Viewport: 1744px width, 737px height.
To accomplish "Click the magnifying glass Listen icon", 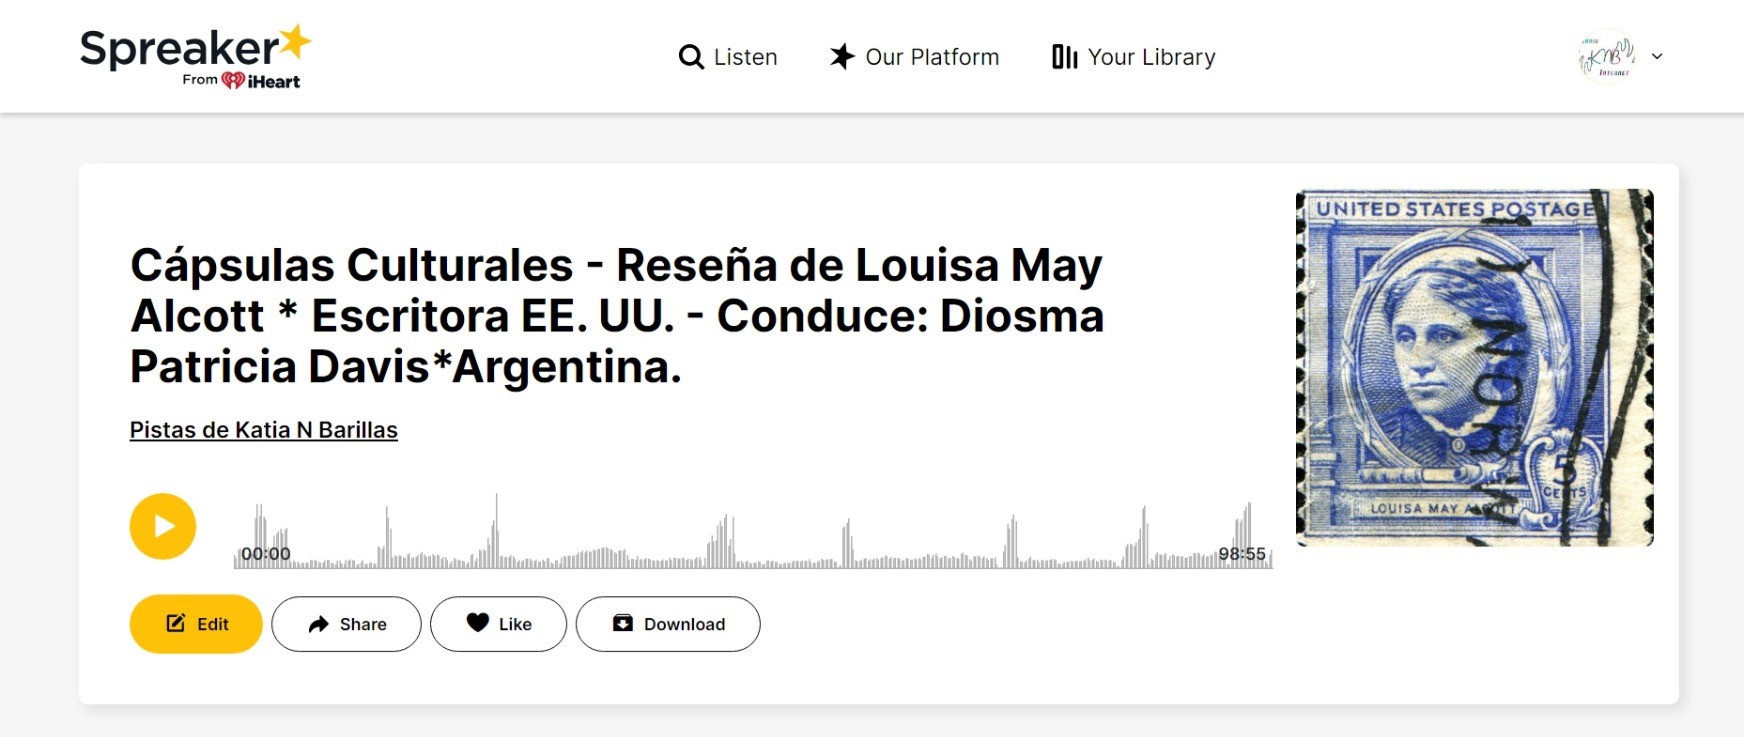I will pos(691,57).
